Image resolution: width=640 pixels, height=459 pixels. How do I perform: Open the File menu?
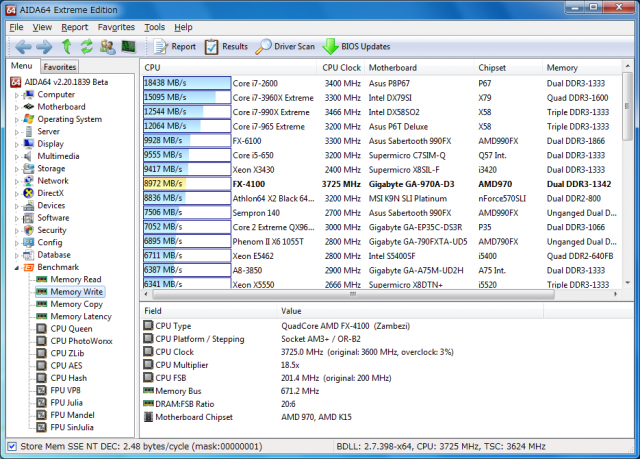16,27
